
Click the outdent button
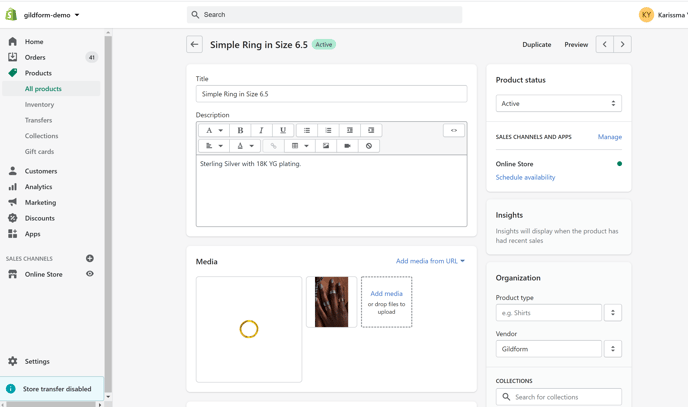tap(349, 130)
